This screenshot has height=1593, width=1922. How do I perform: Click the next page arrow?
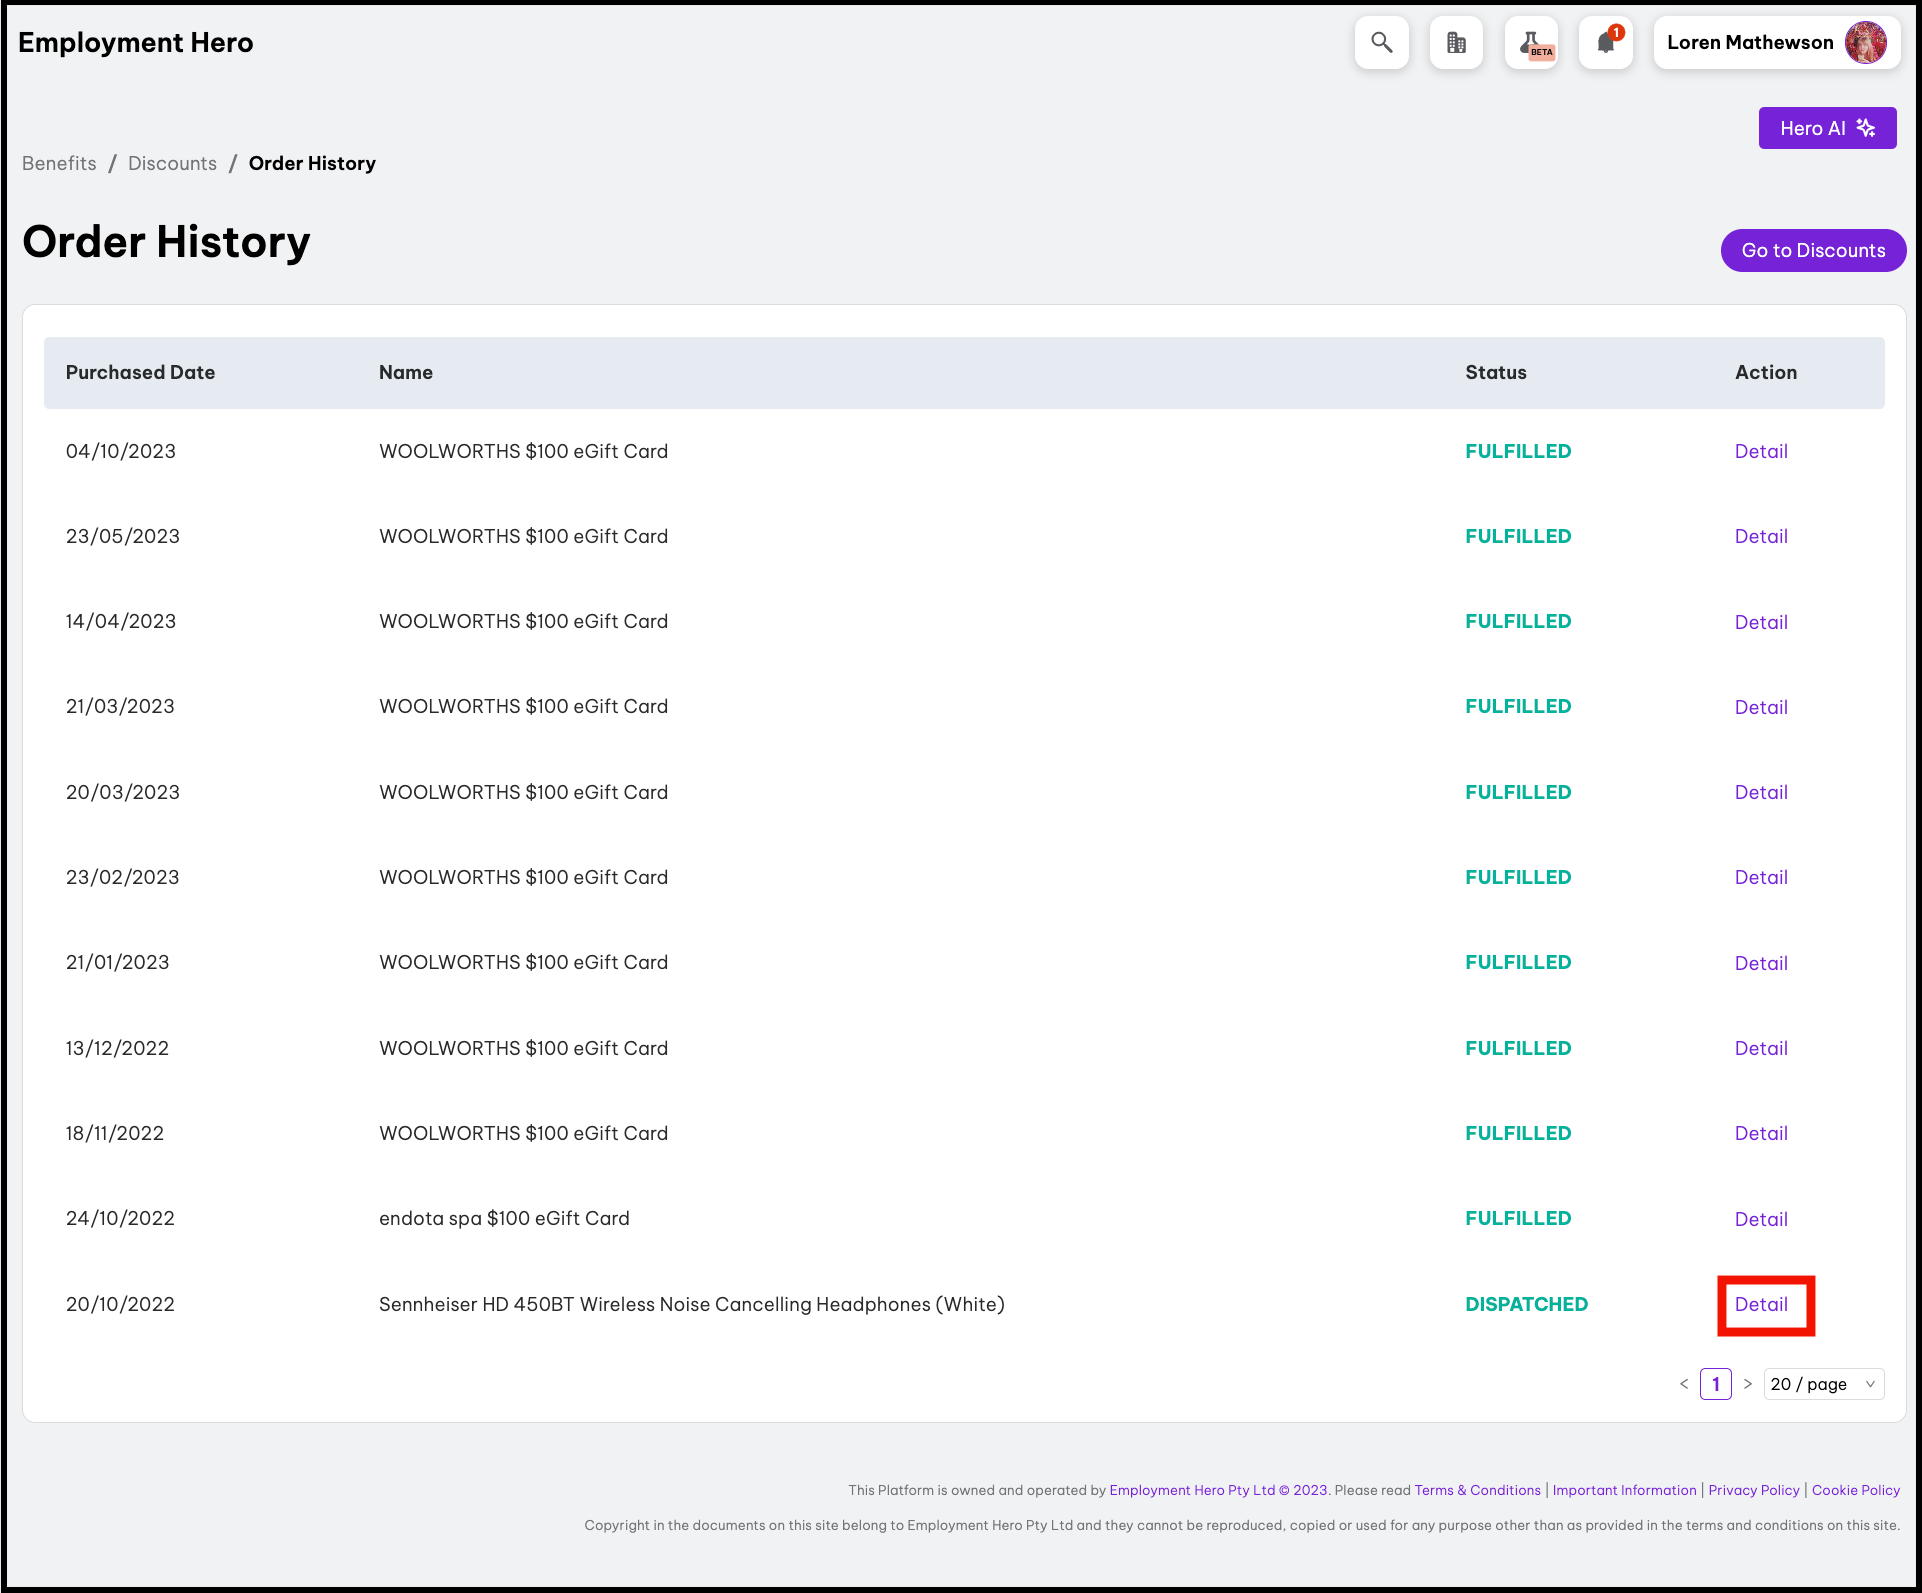pos(1748,1384)
